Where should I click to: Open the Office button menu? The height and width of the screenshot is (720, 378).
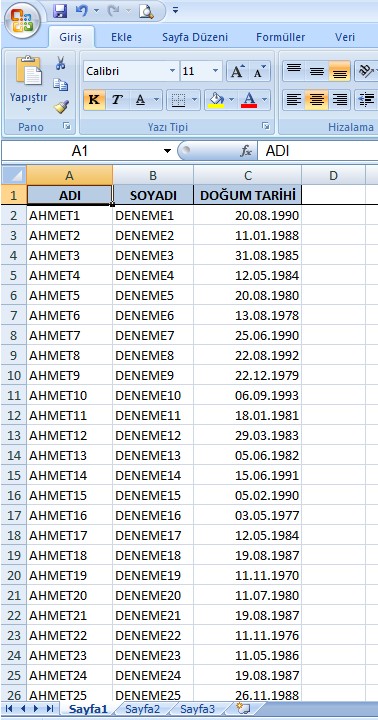[22, 20]
